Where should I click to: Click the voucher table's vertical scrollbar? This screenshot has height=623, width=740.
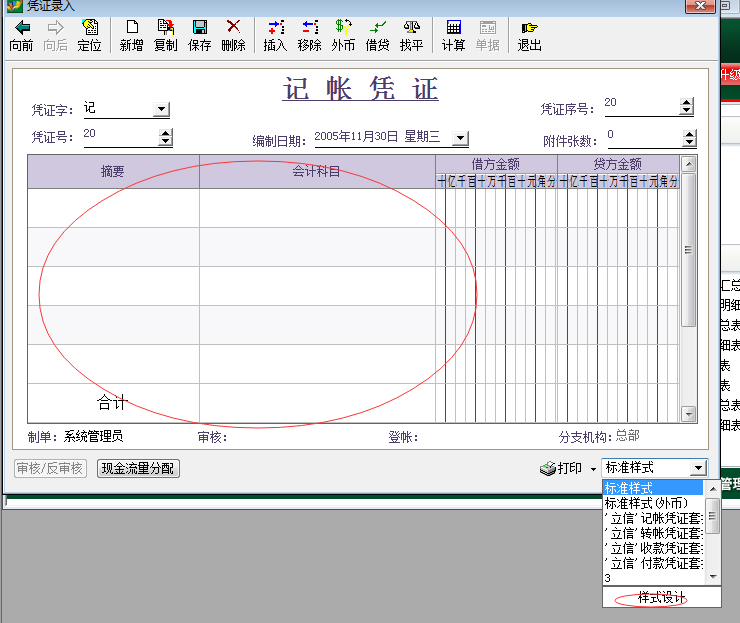(688, 250)
